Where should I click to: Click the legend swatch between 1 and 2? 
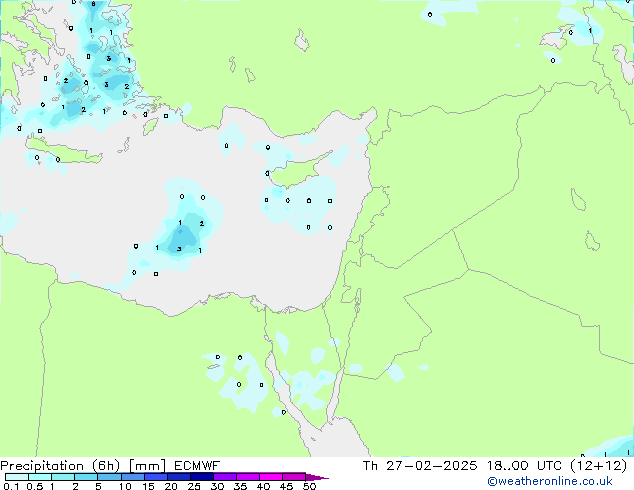coord(63,477)
